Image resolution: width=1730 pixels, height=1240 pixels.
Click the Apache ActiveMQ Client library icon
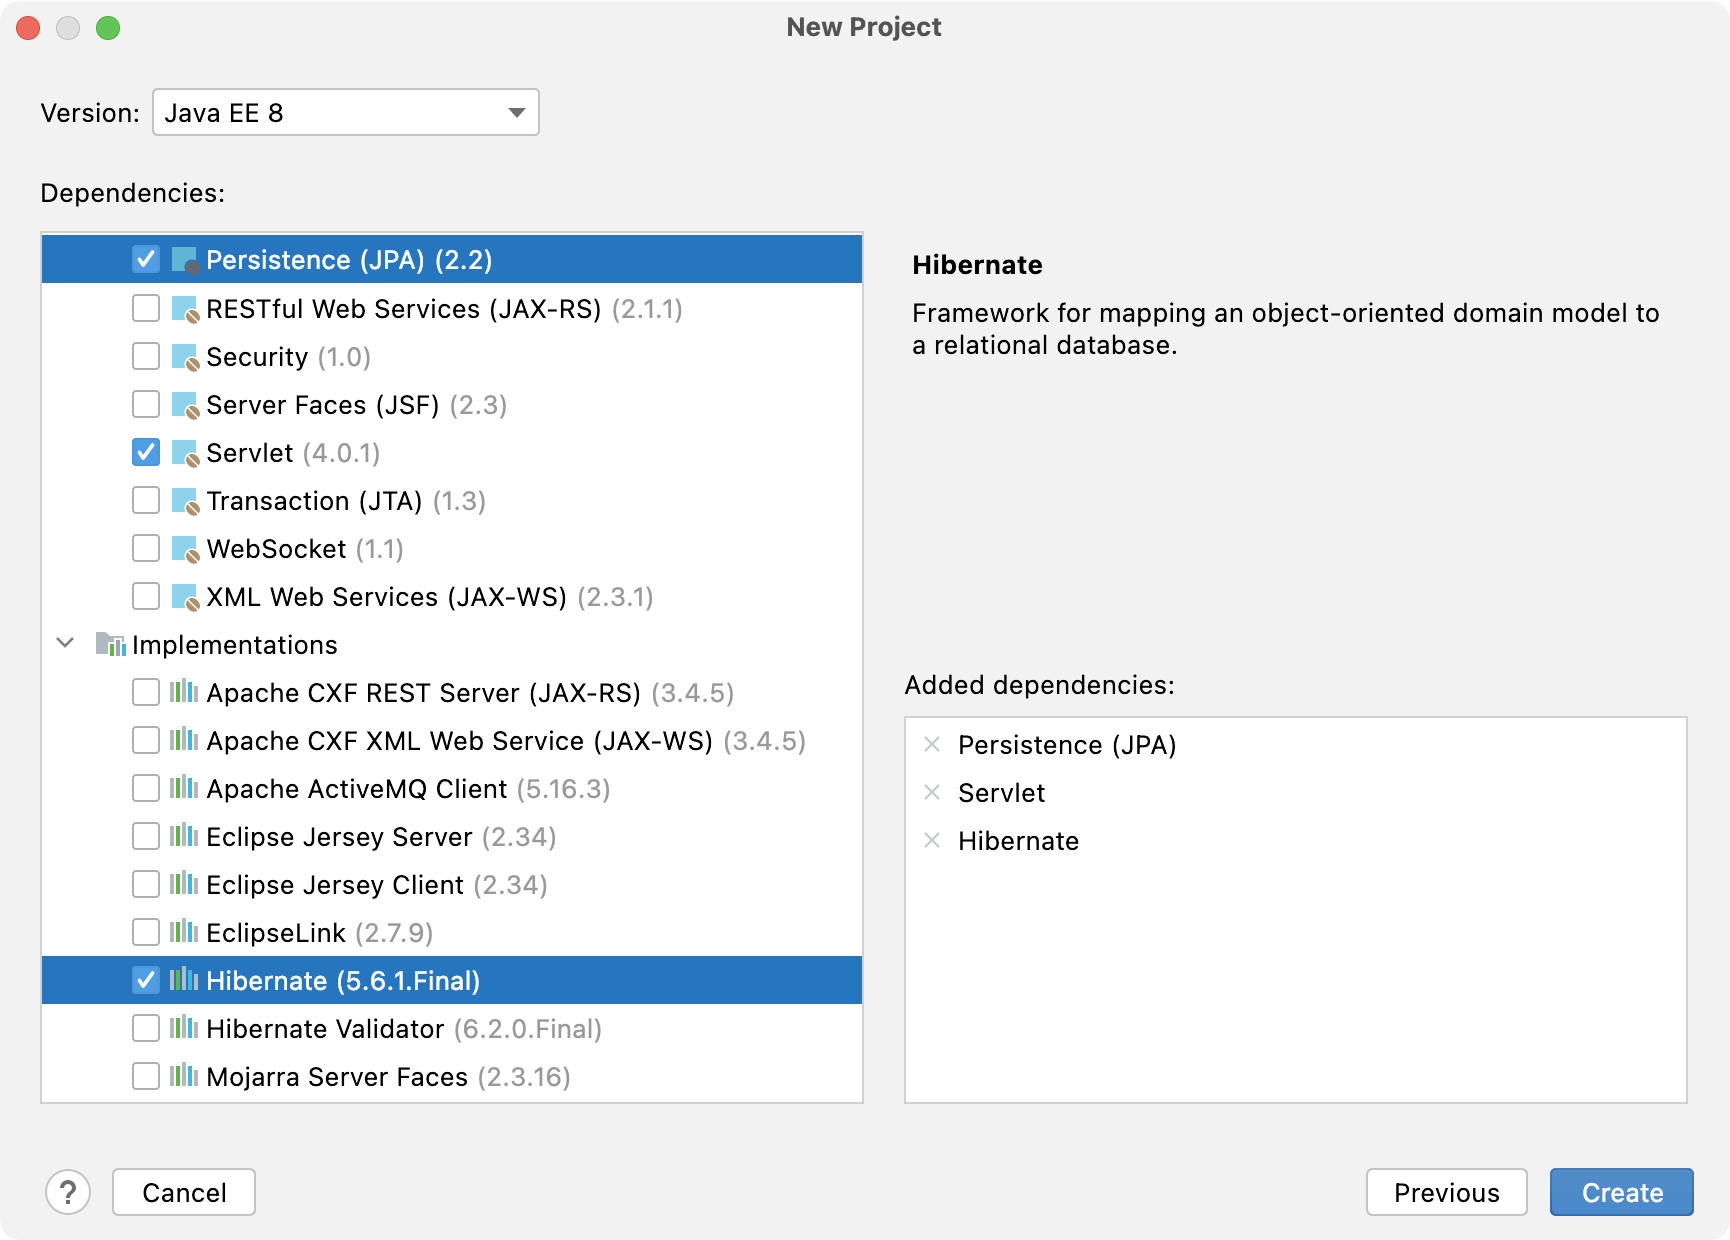[x=184, y=788]
